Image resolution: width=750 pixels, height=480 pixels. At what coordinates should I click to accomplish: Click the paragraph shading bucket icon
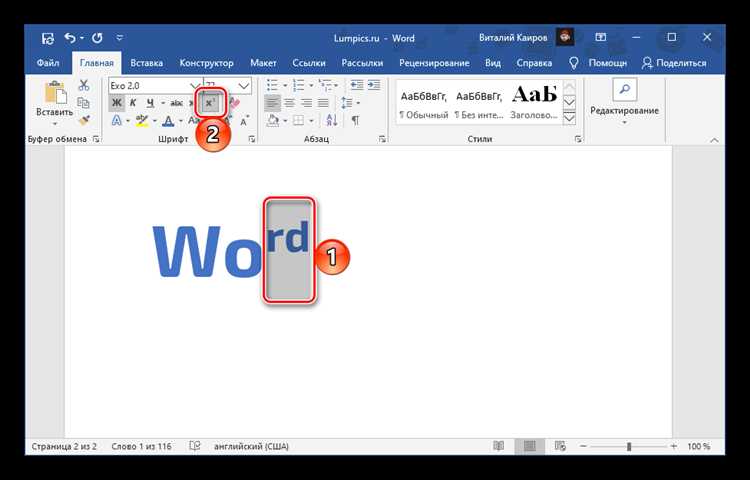tap(273, 120)
